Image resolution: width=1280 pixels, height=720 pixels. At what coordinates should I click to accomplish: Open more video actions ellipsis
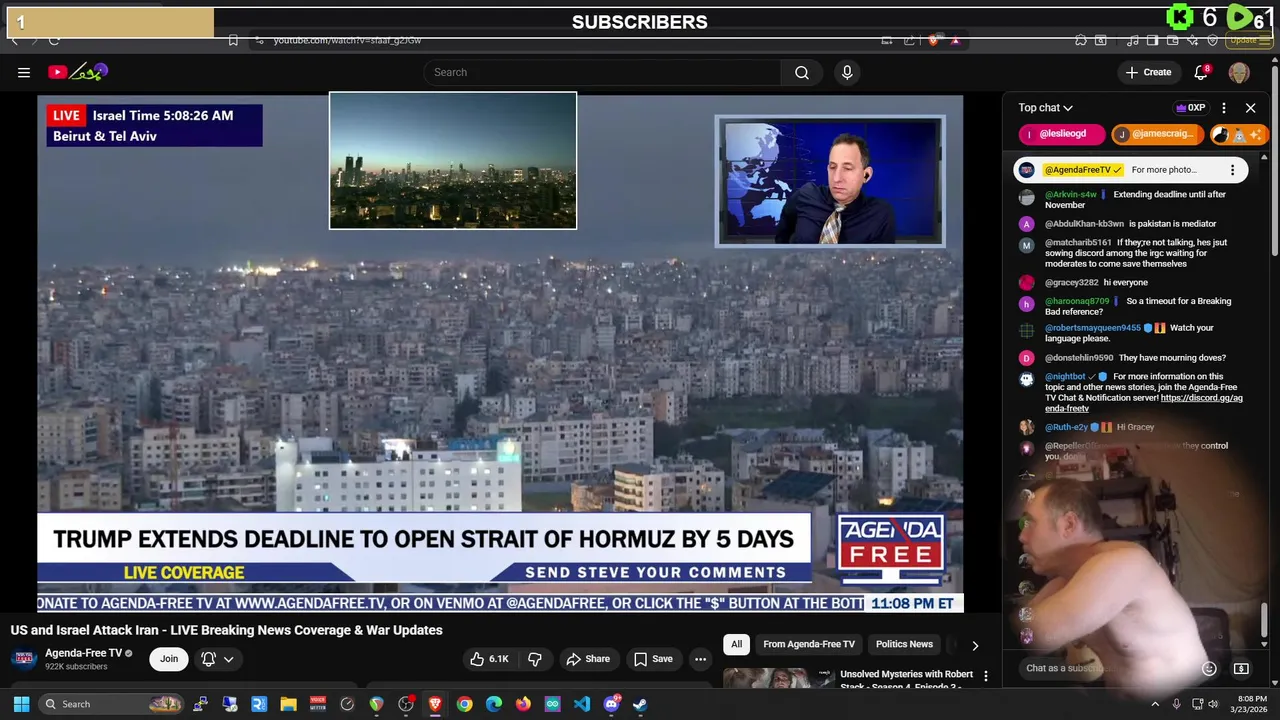pos(700,659)
